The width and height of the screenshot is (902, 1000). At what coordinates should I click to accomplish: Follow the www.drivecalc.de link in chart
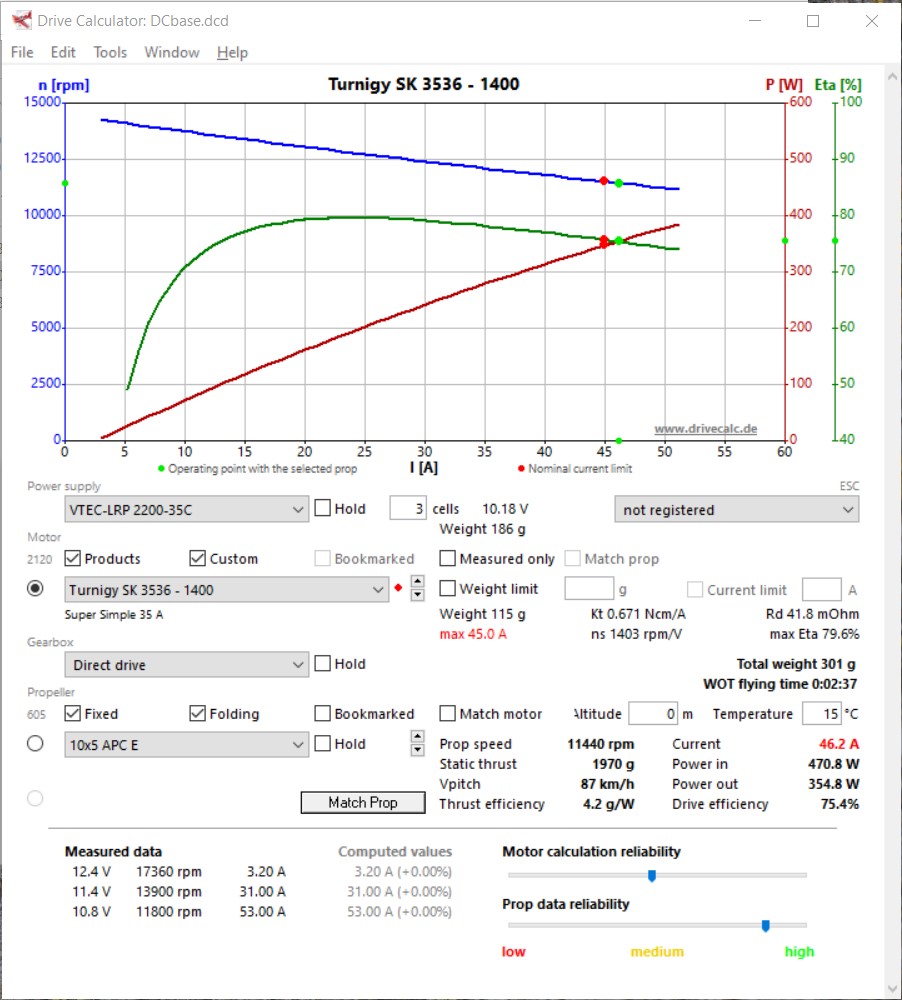pos(705,429)
